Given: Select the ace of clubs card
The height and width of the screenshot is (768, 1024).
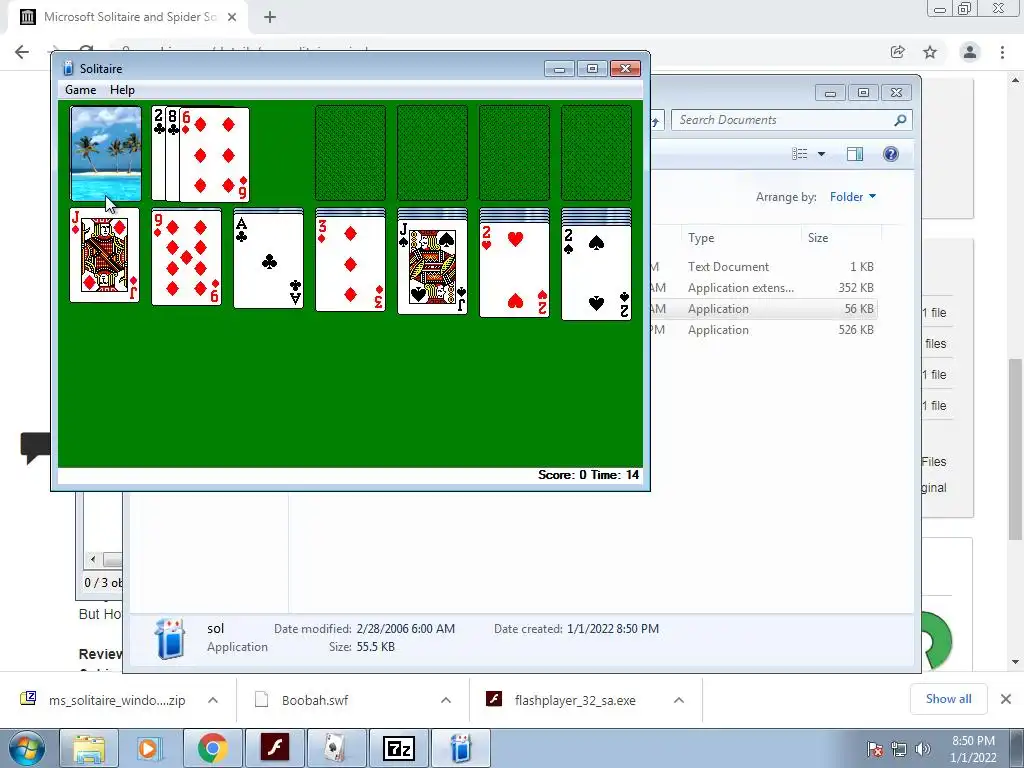Looking at the screenshot, I should coord(268,262).
